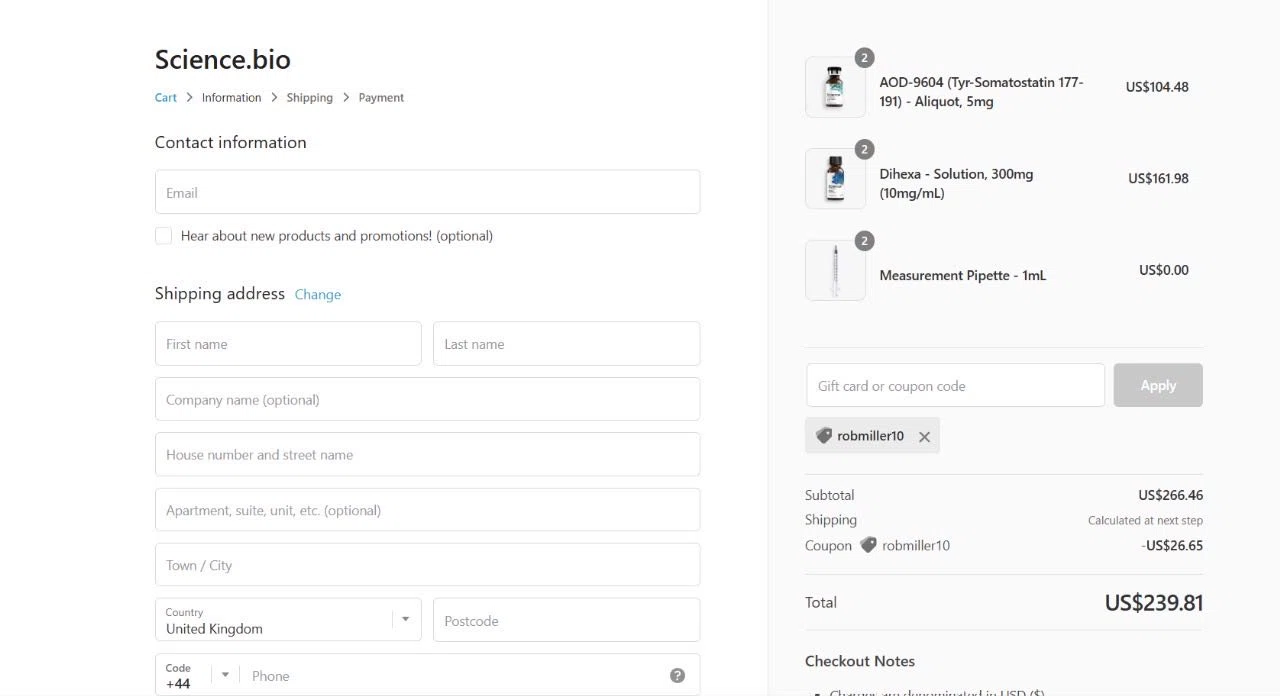Go to Cart breadcrumb link
1280x696 pixels.
165,97
